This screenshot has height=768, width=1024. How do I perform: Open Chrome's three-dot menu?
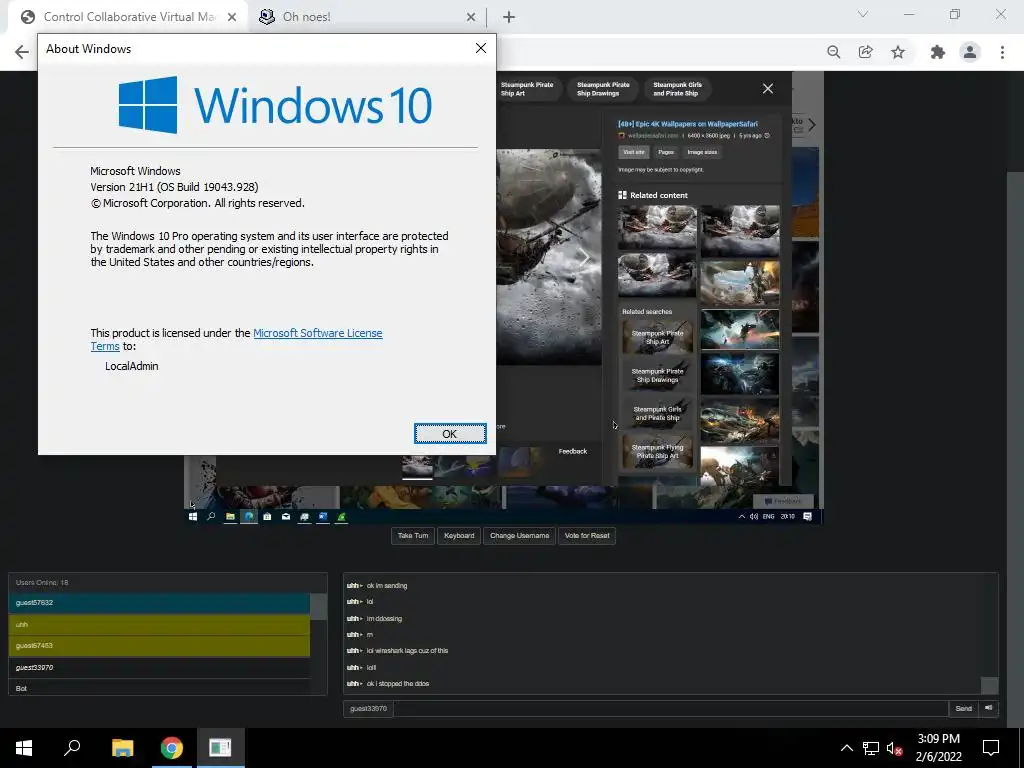1002,52
